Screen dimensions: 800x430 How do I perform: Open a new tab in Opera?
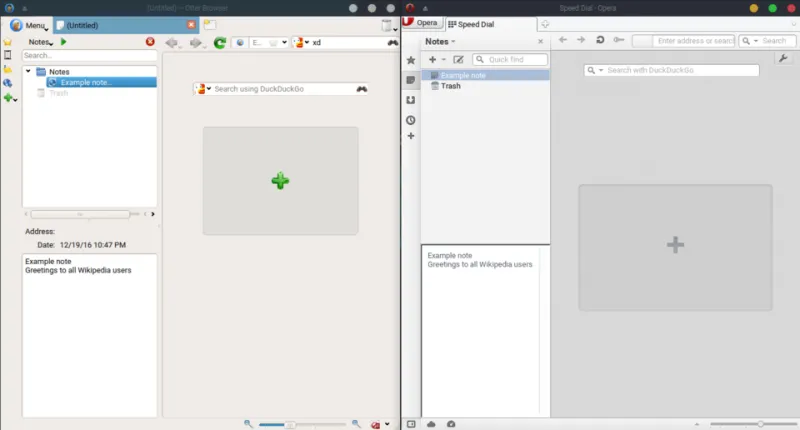coord(545,24)
